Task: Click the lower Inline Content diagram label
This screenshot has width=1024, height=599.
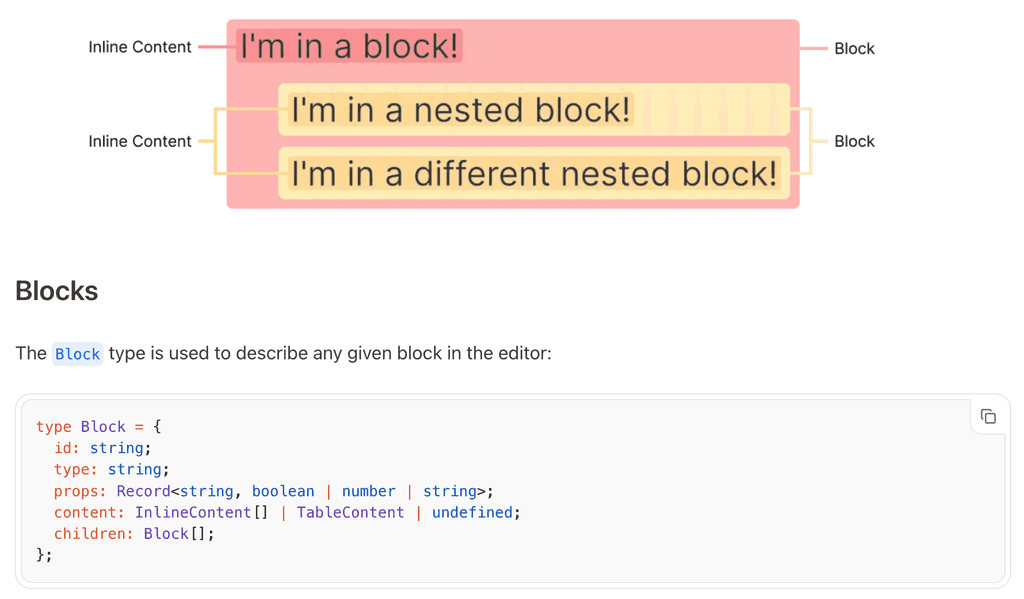Action: coord(140,141)
